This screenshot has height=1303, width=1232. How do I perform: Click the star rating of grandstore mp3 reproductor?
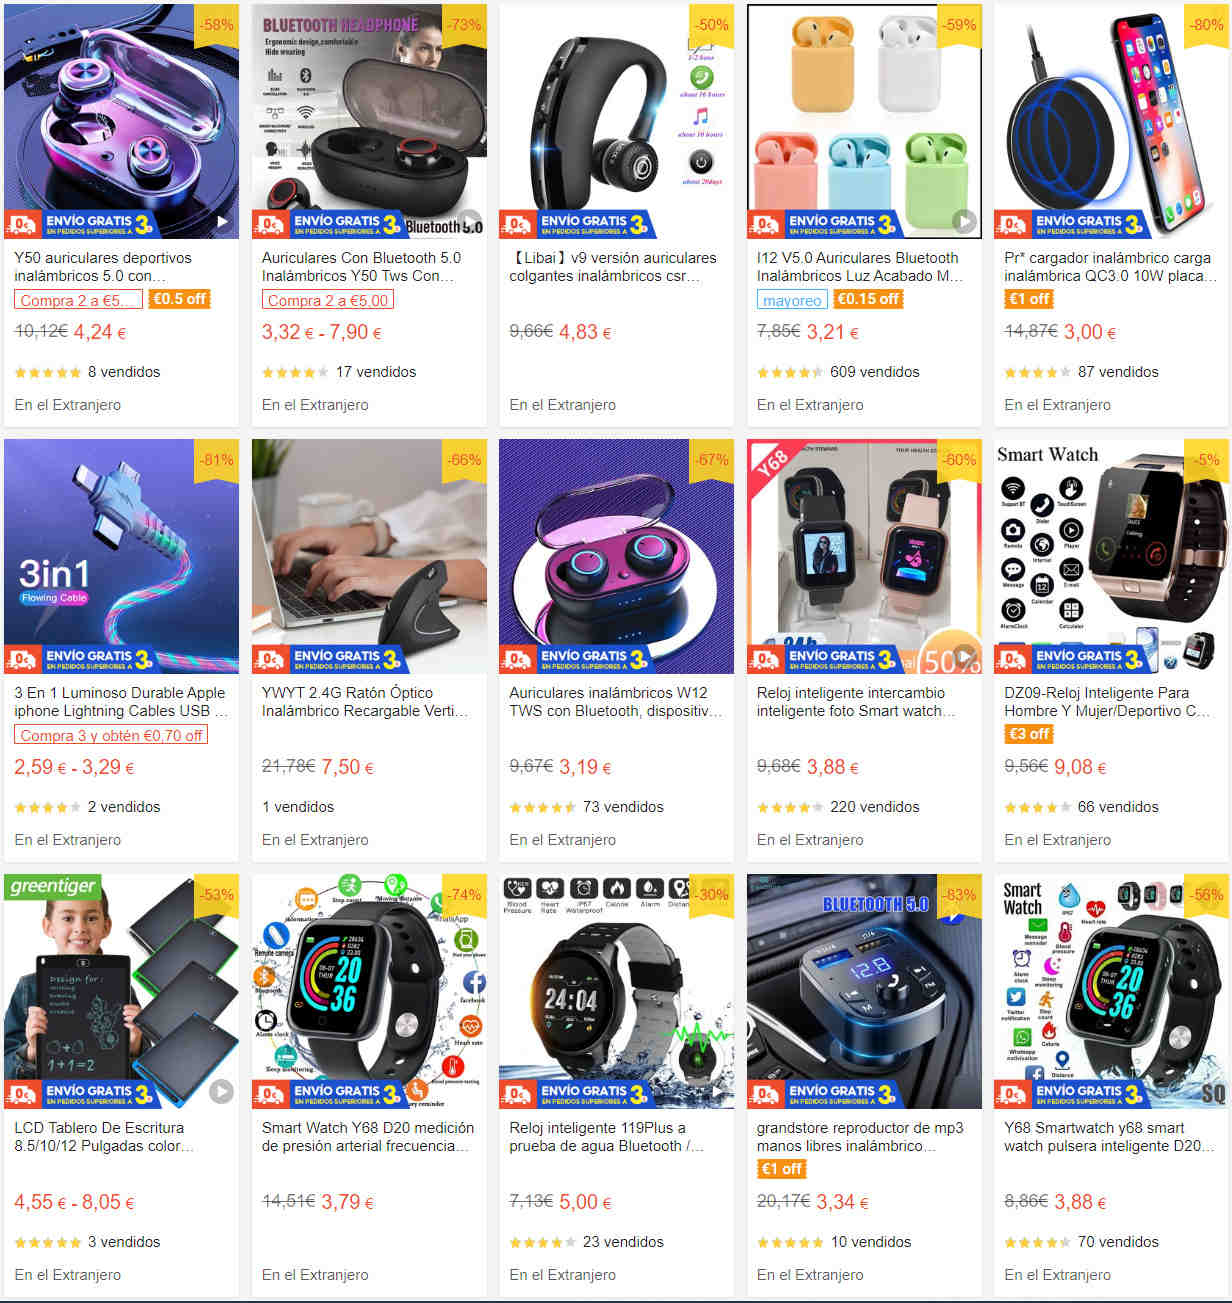(x=790, y=1242)
